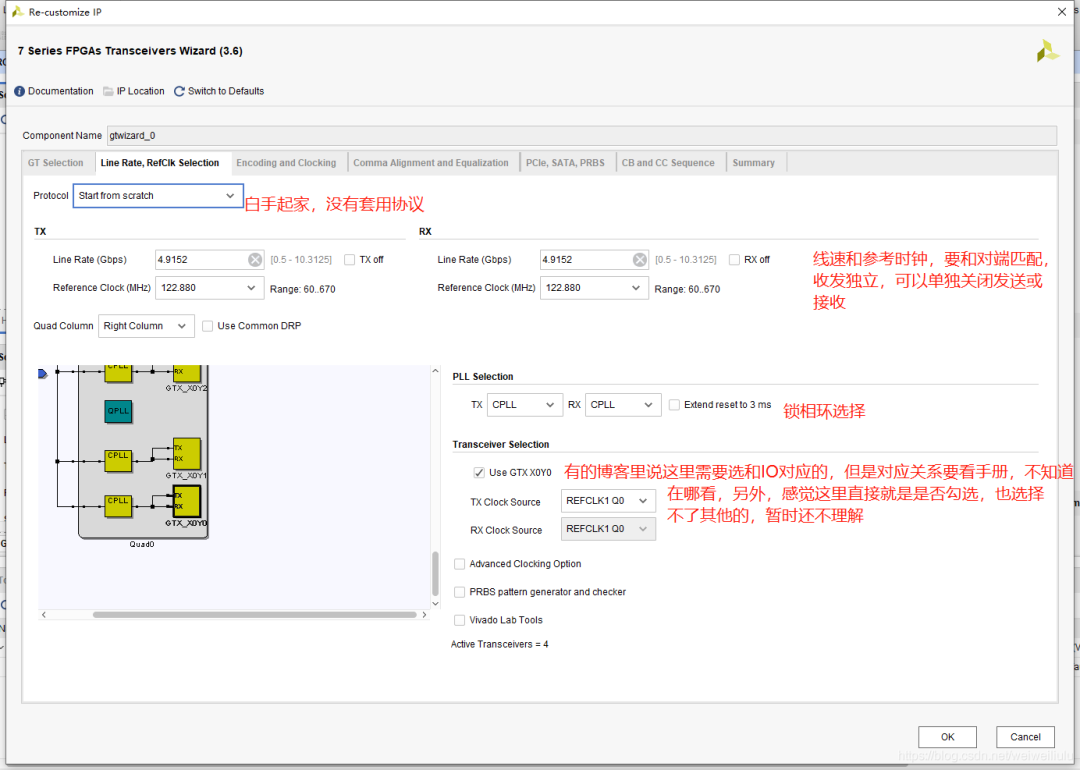
Task: Click the 'Active Transceivers = 4' text
Action: pos(499,645)
